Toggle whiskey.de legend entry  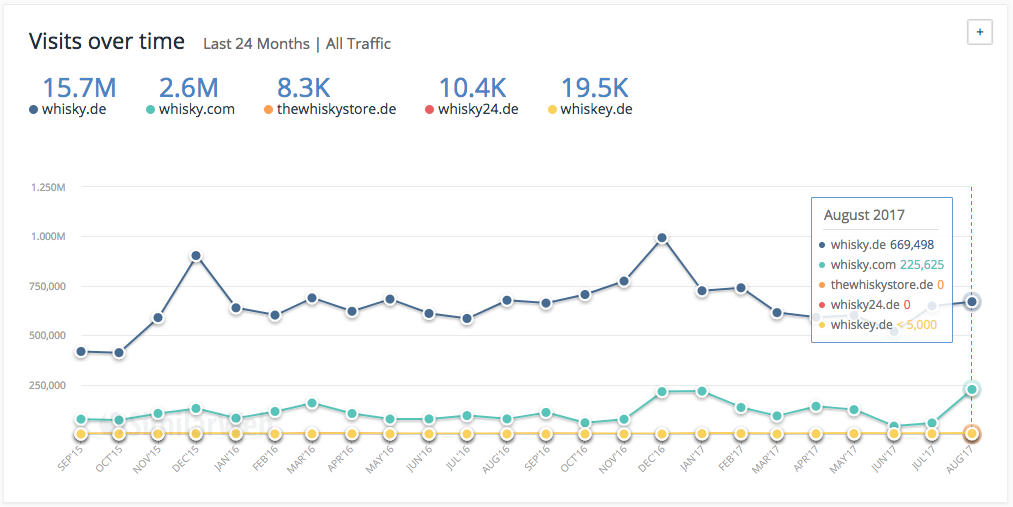590,109
